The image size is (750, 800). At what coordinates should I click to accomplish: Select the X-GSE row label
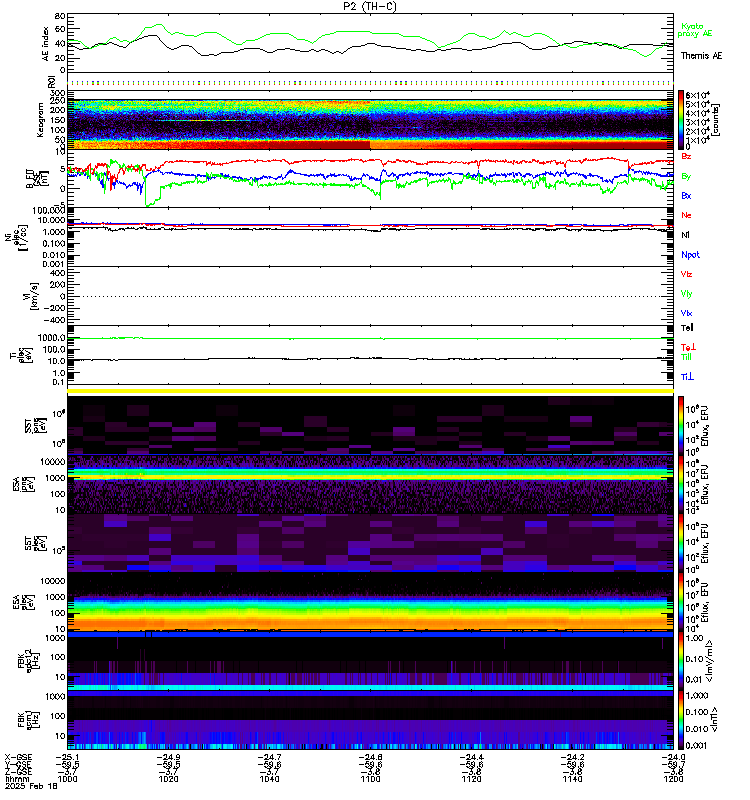point(18,757)
